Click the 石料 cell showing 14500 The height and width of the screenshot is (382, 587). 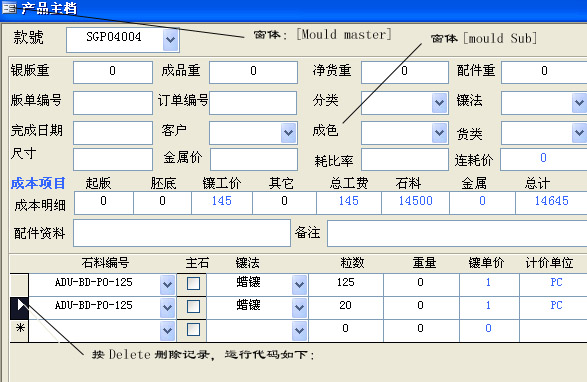click(416, 203)
